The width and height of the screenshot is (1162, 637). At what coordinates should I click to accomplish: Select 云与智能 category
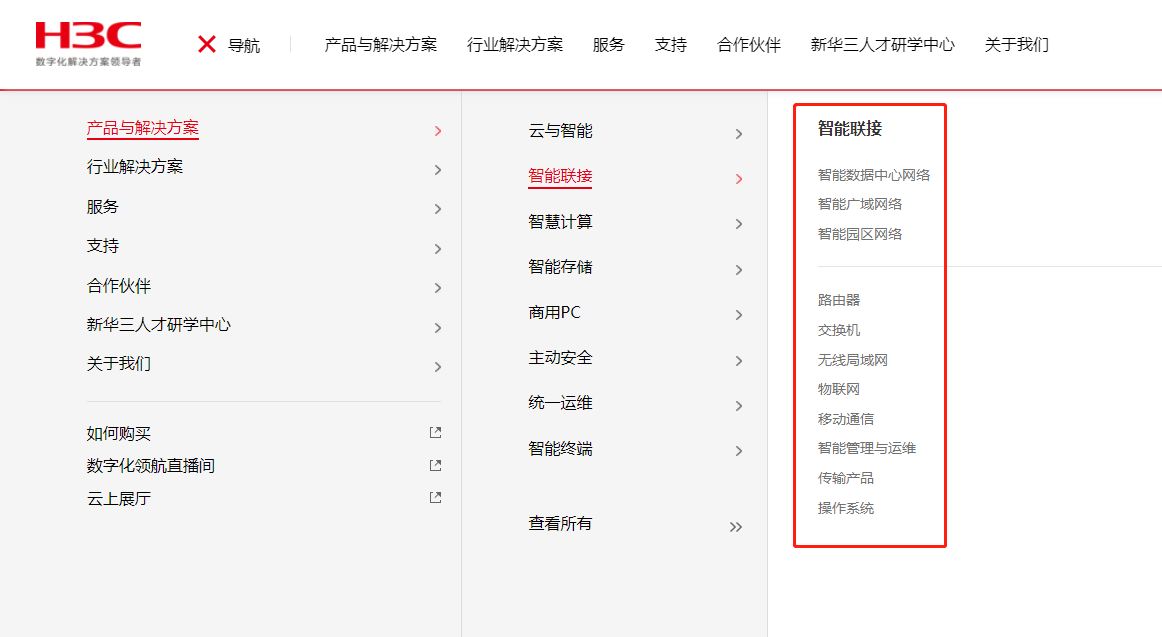(x=560, y=131)
